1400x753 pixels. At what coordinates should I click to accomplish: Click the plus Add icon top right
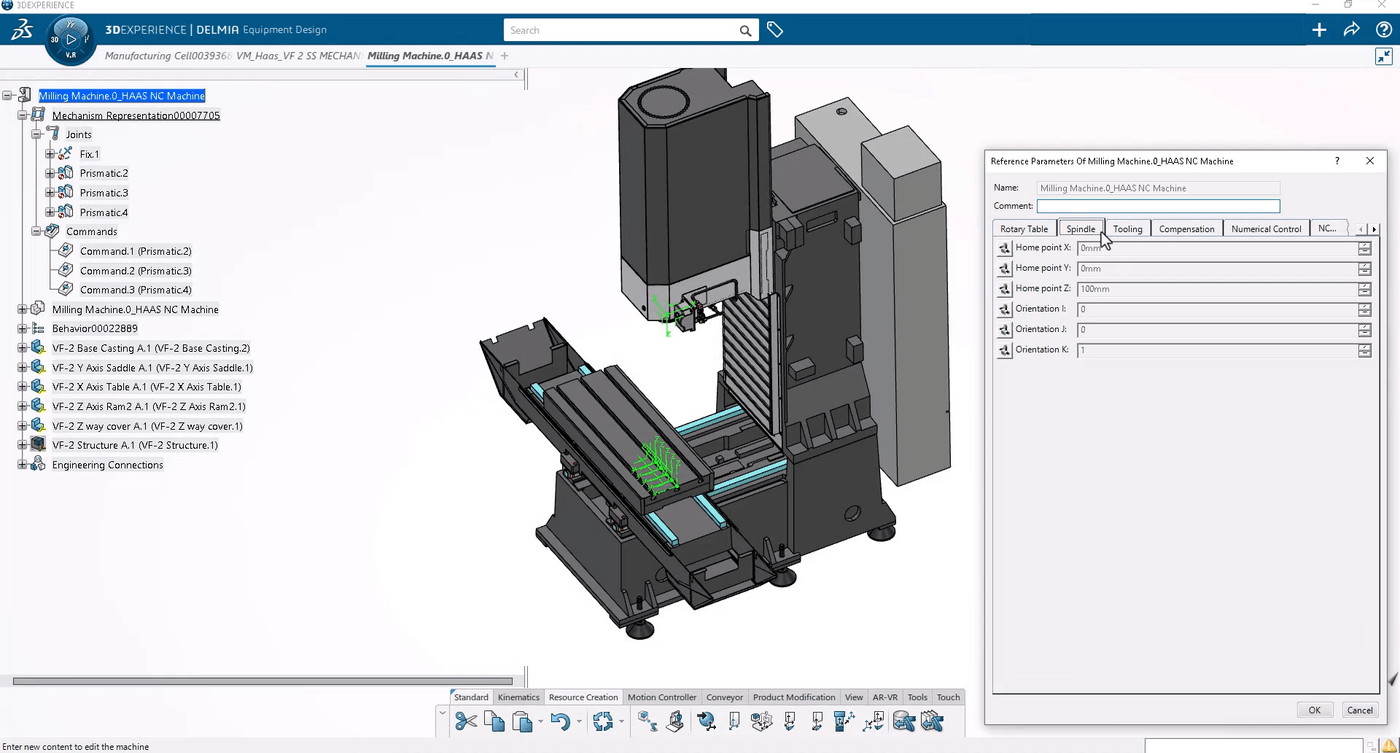coord(1319,30)
